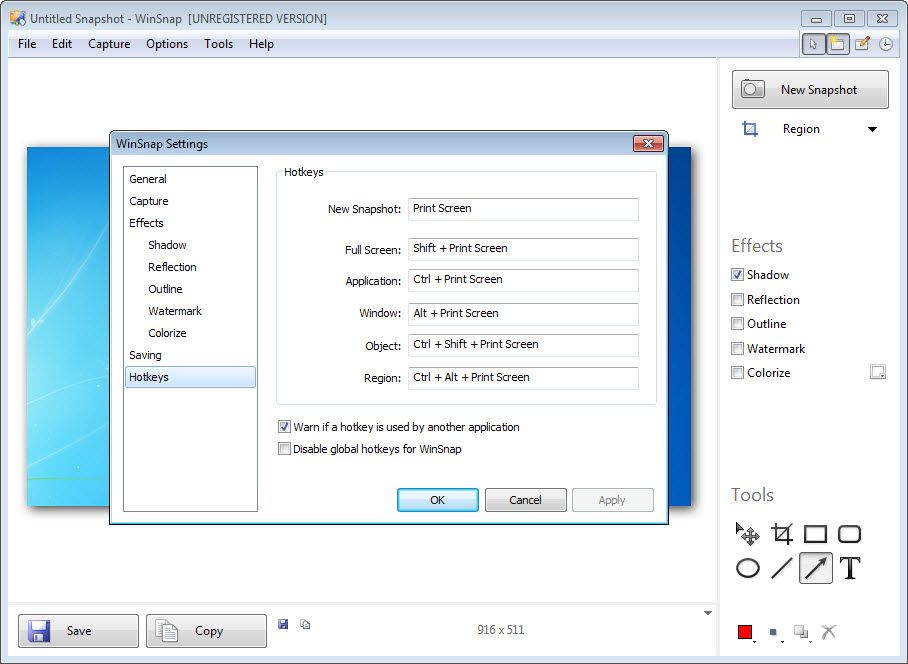
Task: Click the pencil editor icon in the top toolbar
Action: tap(862, 44)
